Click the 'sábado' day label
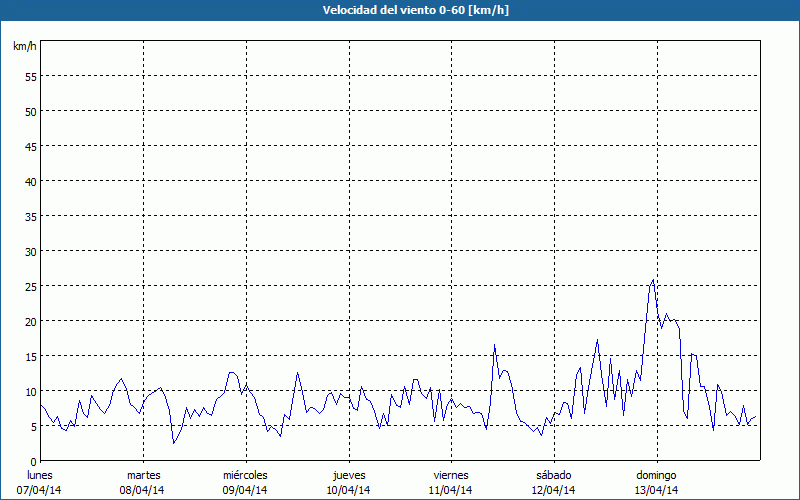 pyautogui.click(x=553, y=474)
